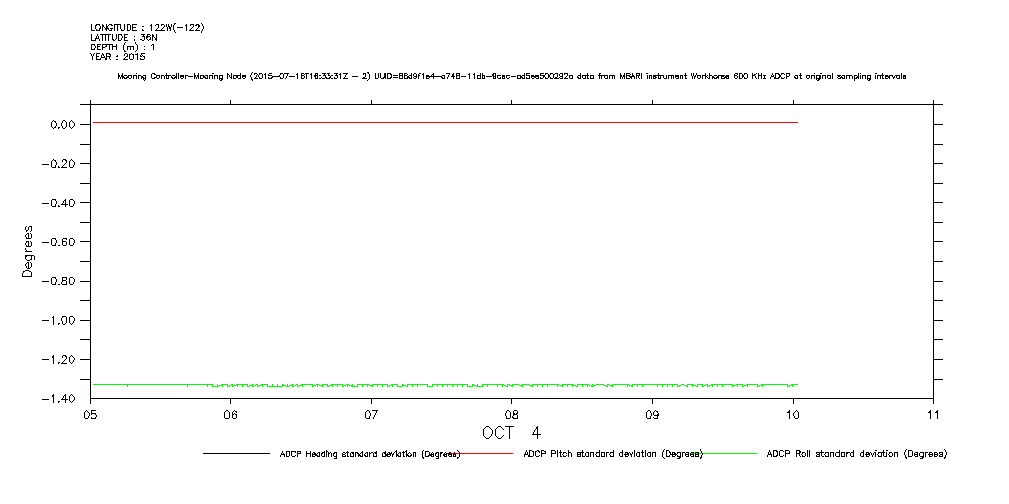The image size is (1009, 504).
Task: Click the Degrees y-axis label
Action: tap(28, 251)
